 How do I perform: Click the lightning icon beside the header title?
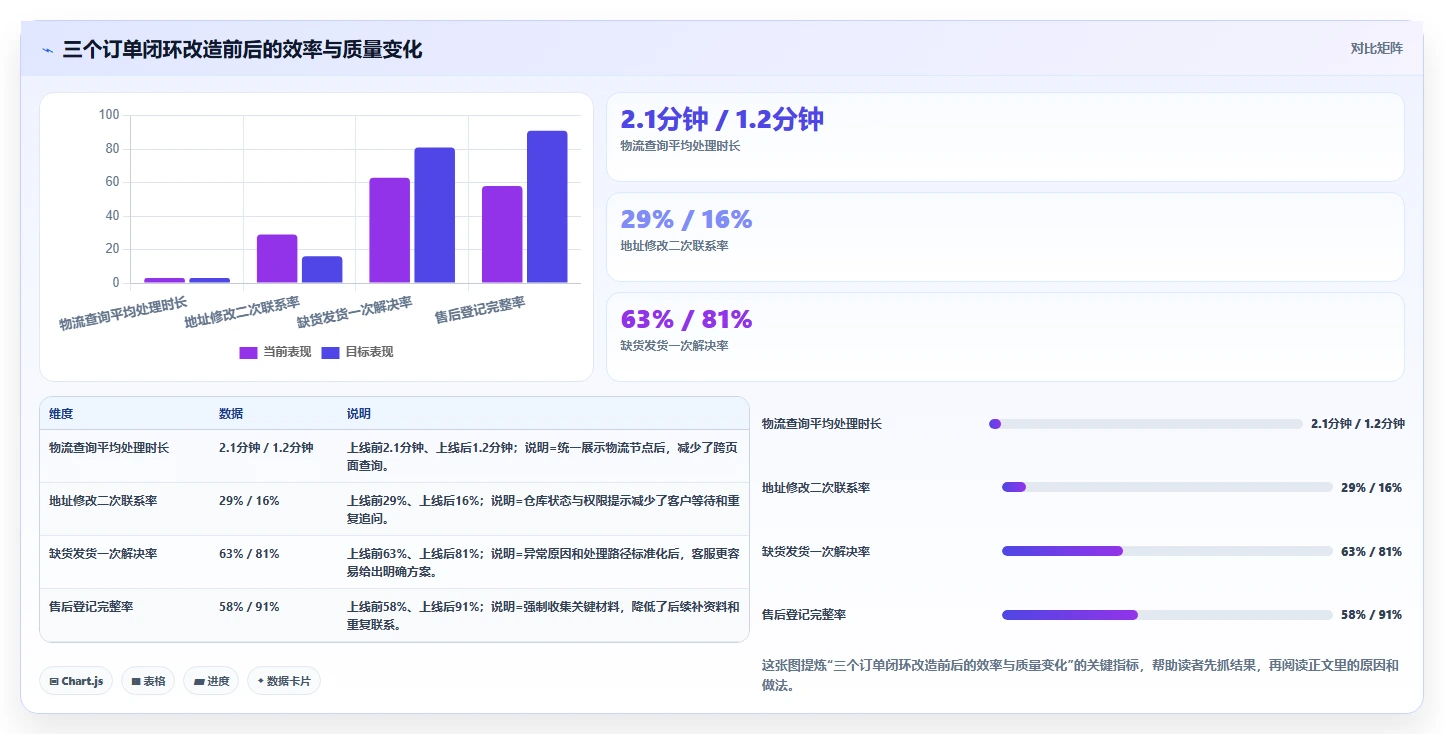[x=47, y=49]
